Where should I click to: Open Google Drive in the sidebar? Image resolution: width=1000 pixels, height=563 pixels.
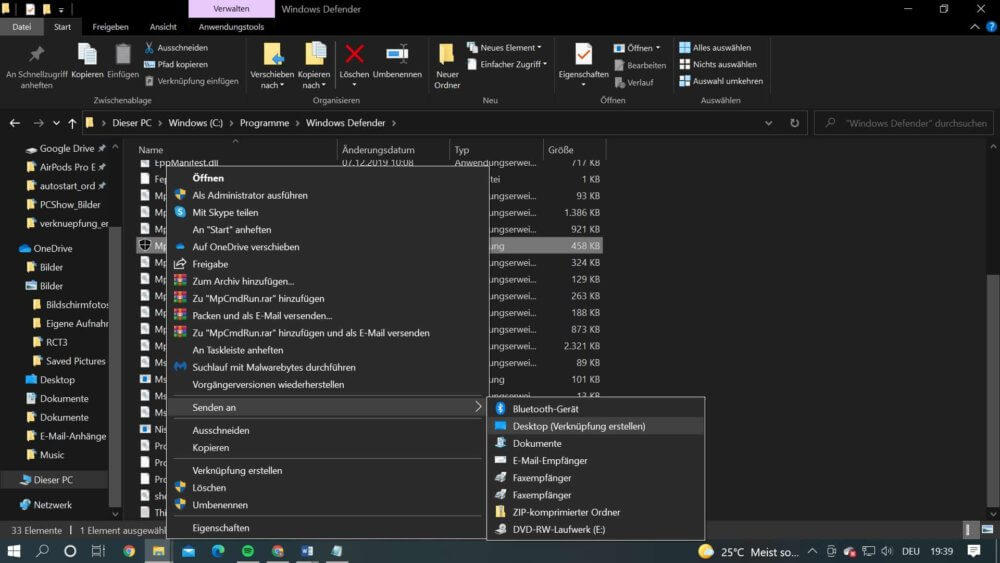tap(66, 149)
